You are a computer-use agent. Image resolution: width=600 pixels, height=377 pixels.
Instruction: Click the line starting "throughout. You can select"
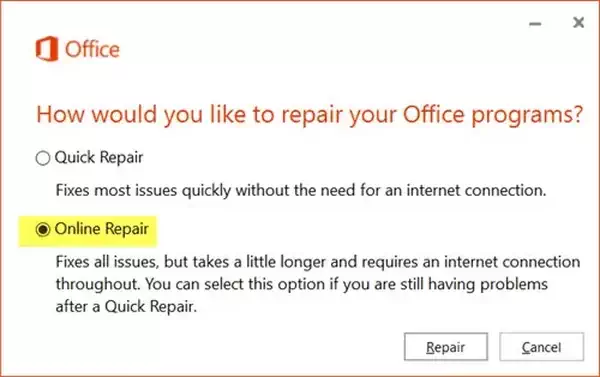click(x=302, y=284)
